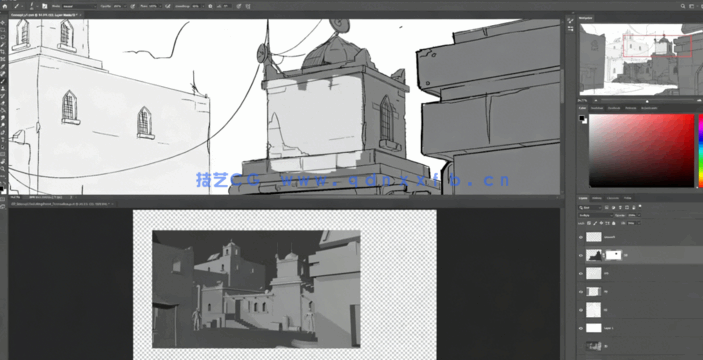This screenshot has height=360, width=703.
Task: Filter layers by adjustment layers
Action: [613, 208]
